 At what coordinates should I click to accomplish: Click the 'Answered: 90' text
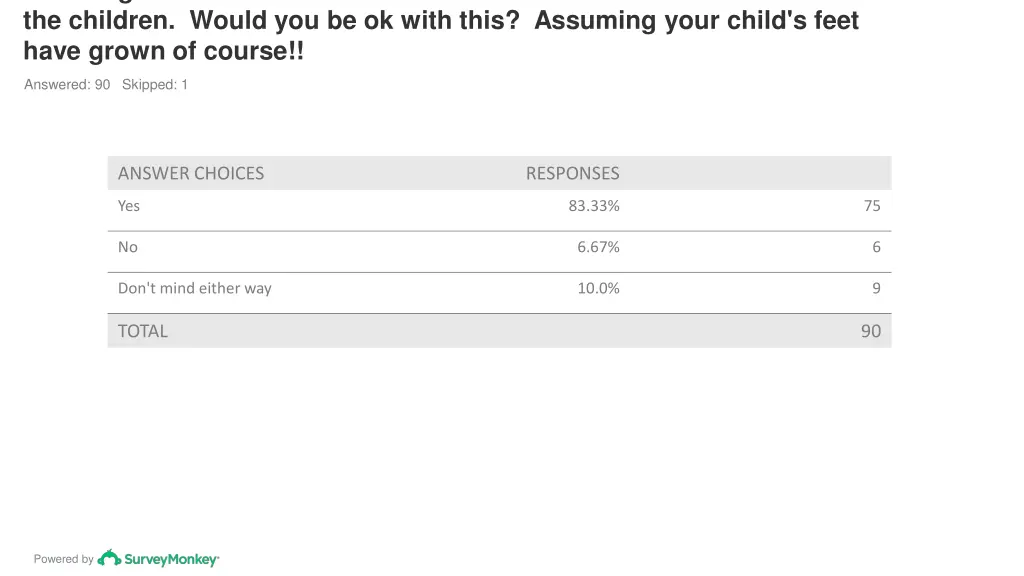67,84
